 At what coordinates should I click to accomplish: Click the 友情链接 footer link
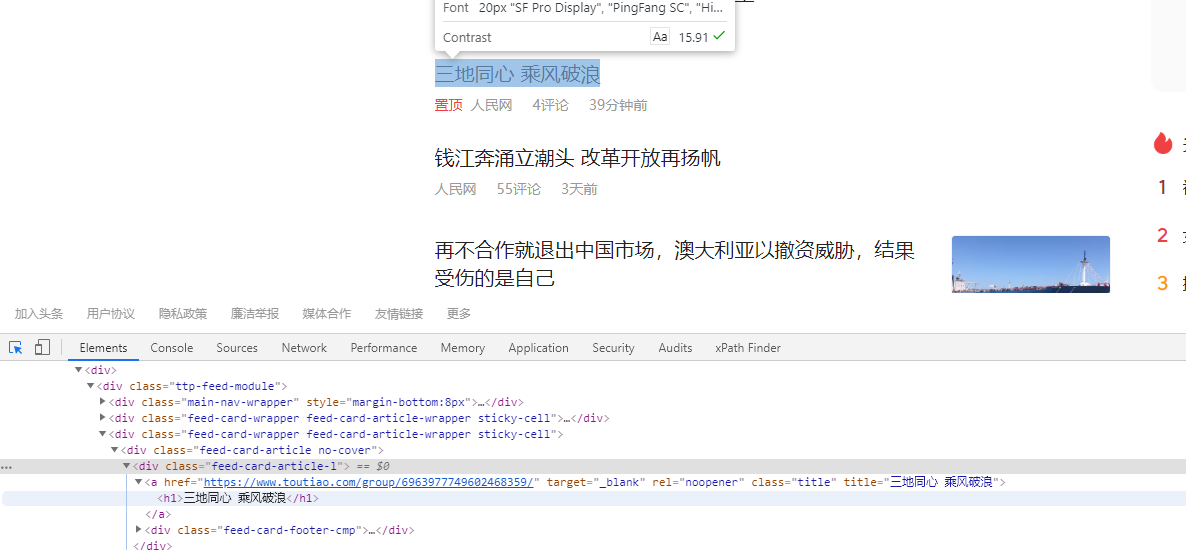coord(399,313)
